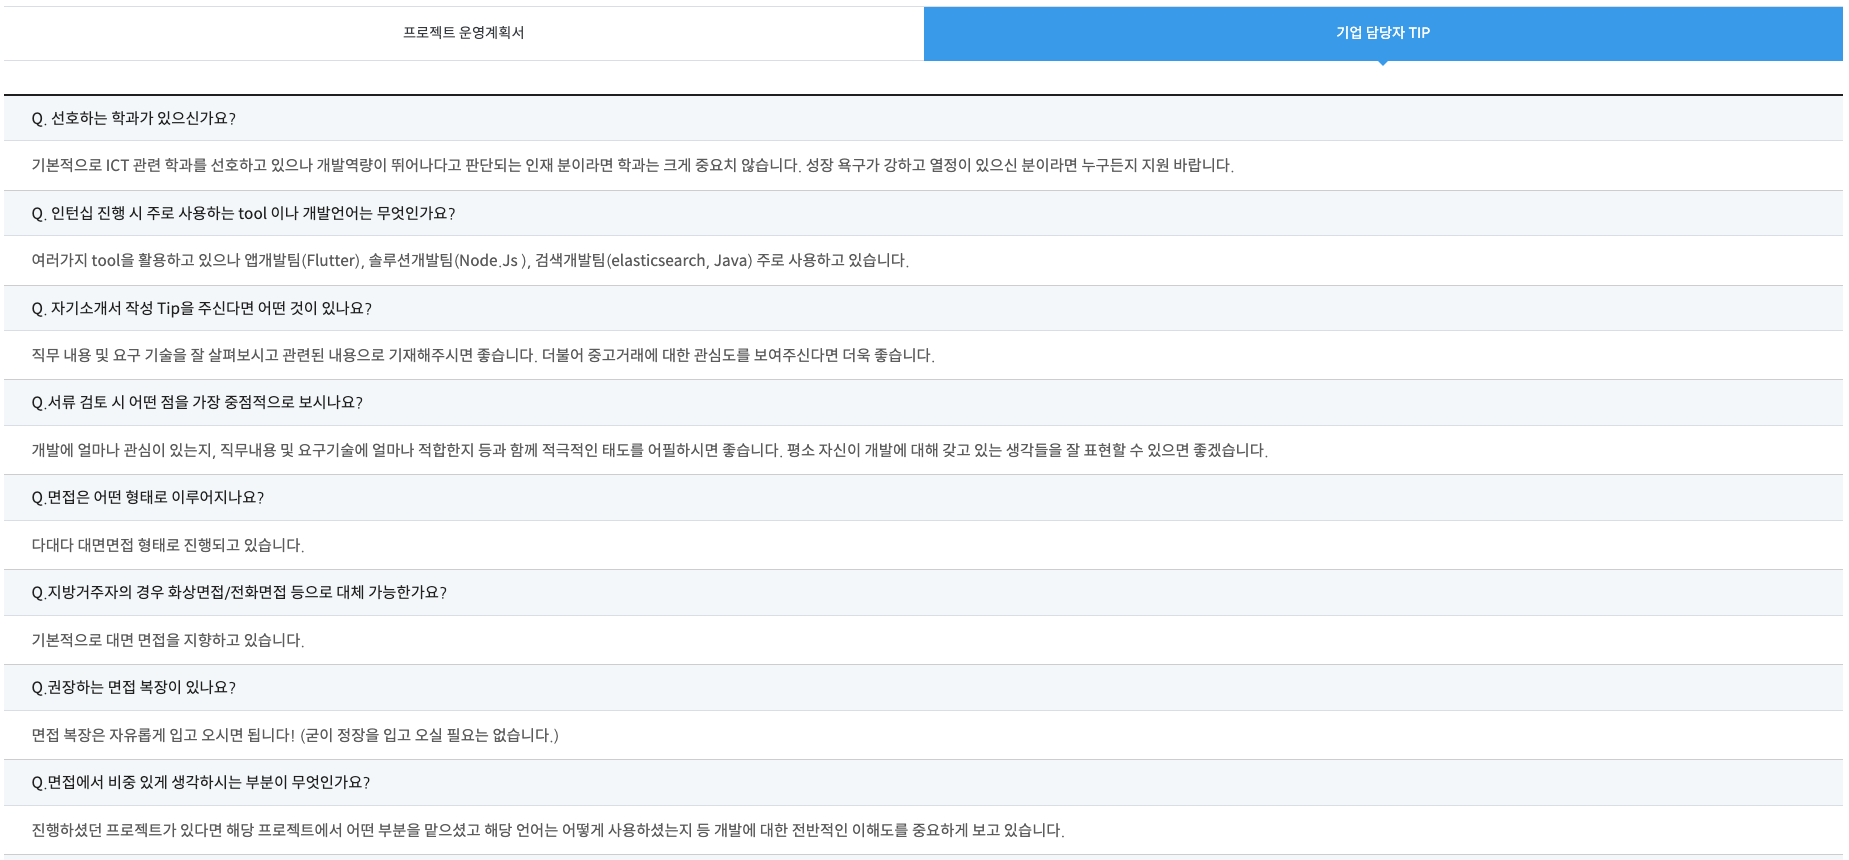Click the answer '면접 복장은 자유롭게 입고 오시면'
Image resolution: width=1849 pixels, height=860 pixels.
click(295, 735)
